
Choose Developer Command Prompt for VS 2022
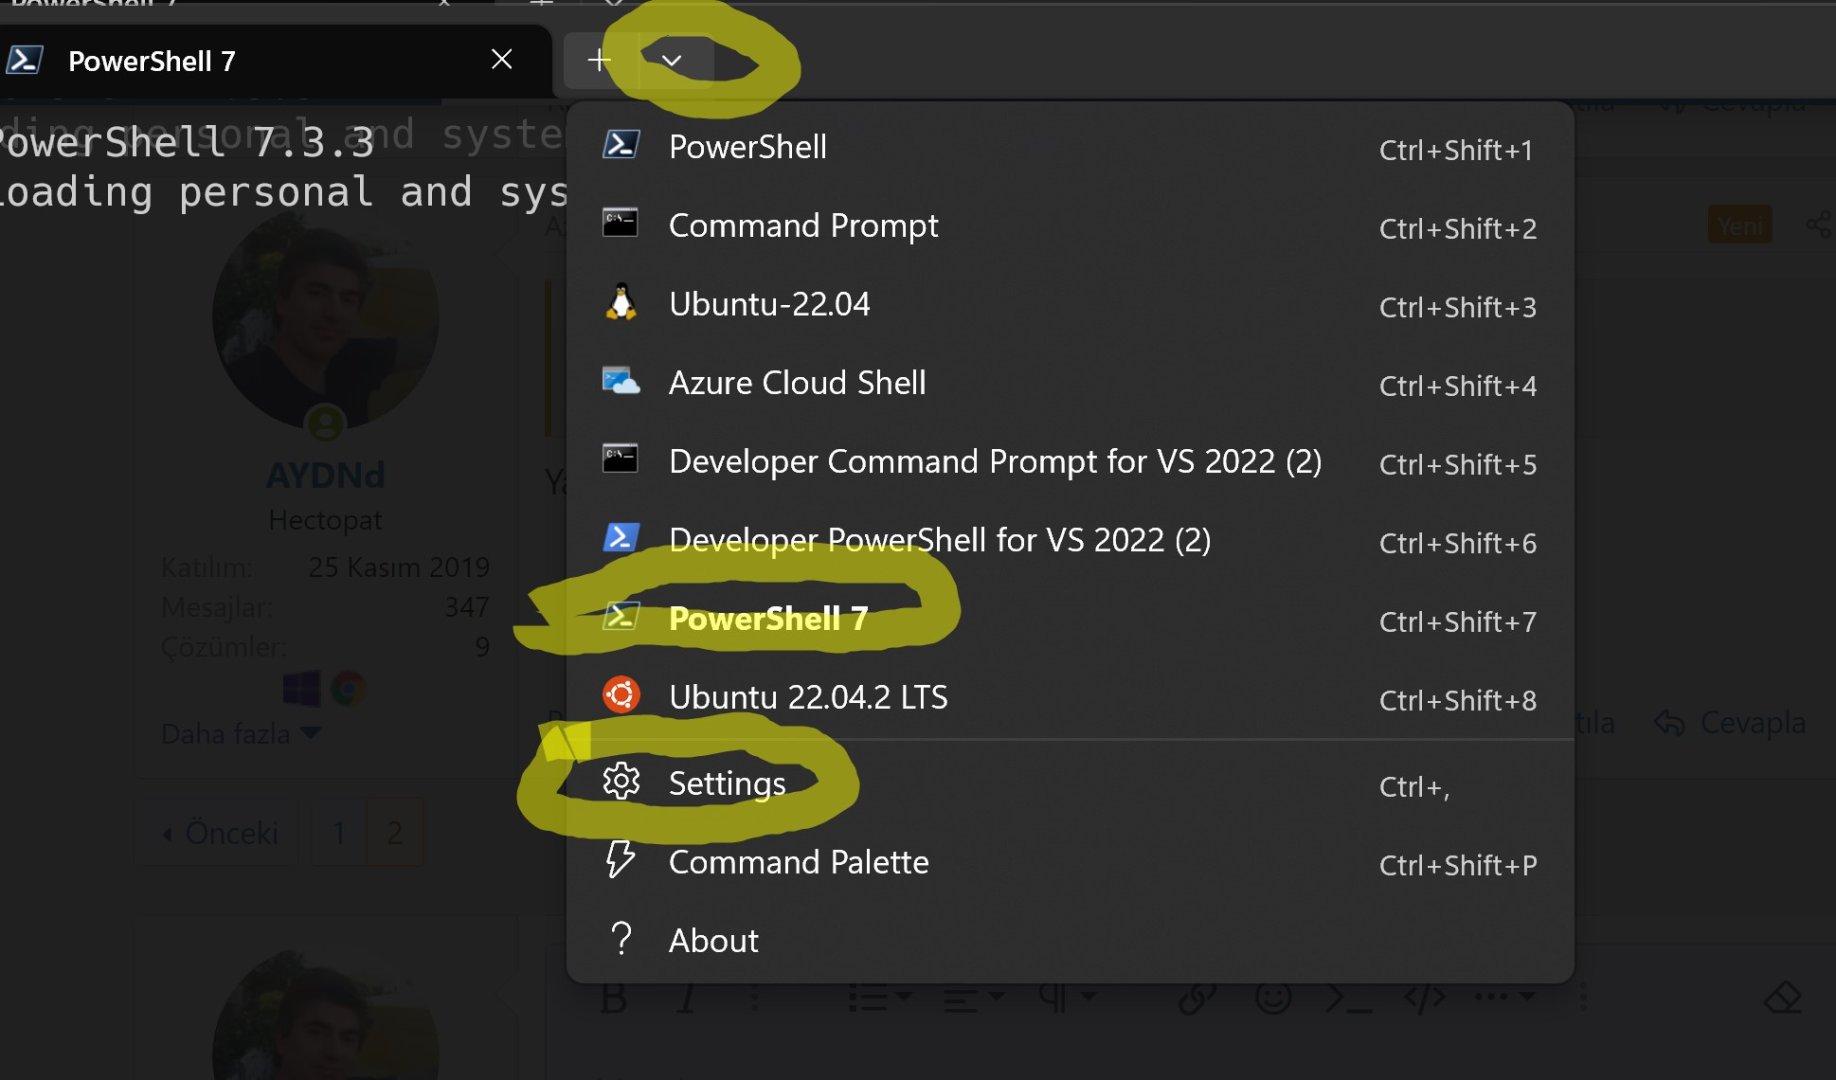coord(994,461)
